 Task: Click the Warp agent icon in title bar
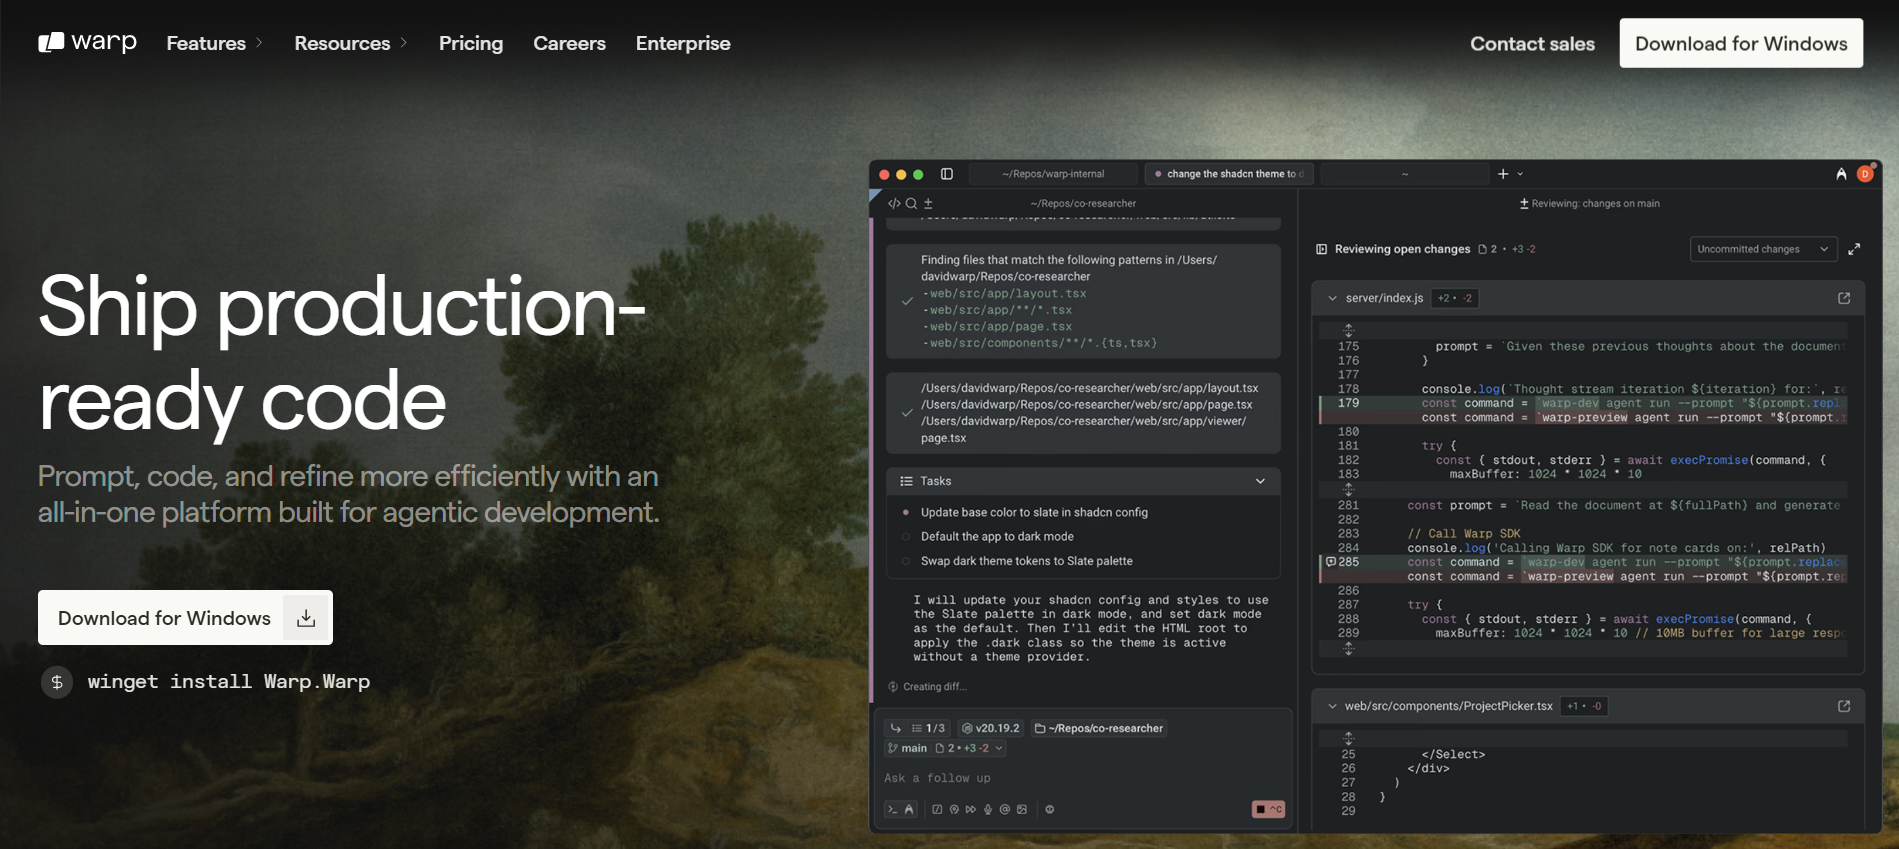(x=1841, y=174)
